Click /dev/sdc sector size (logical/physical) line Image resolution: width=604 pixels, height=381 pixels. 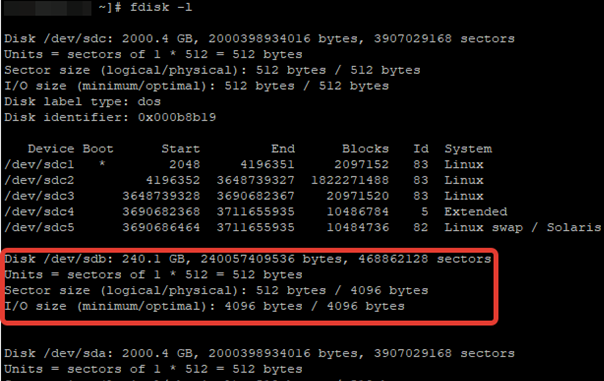pos(212,70)
